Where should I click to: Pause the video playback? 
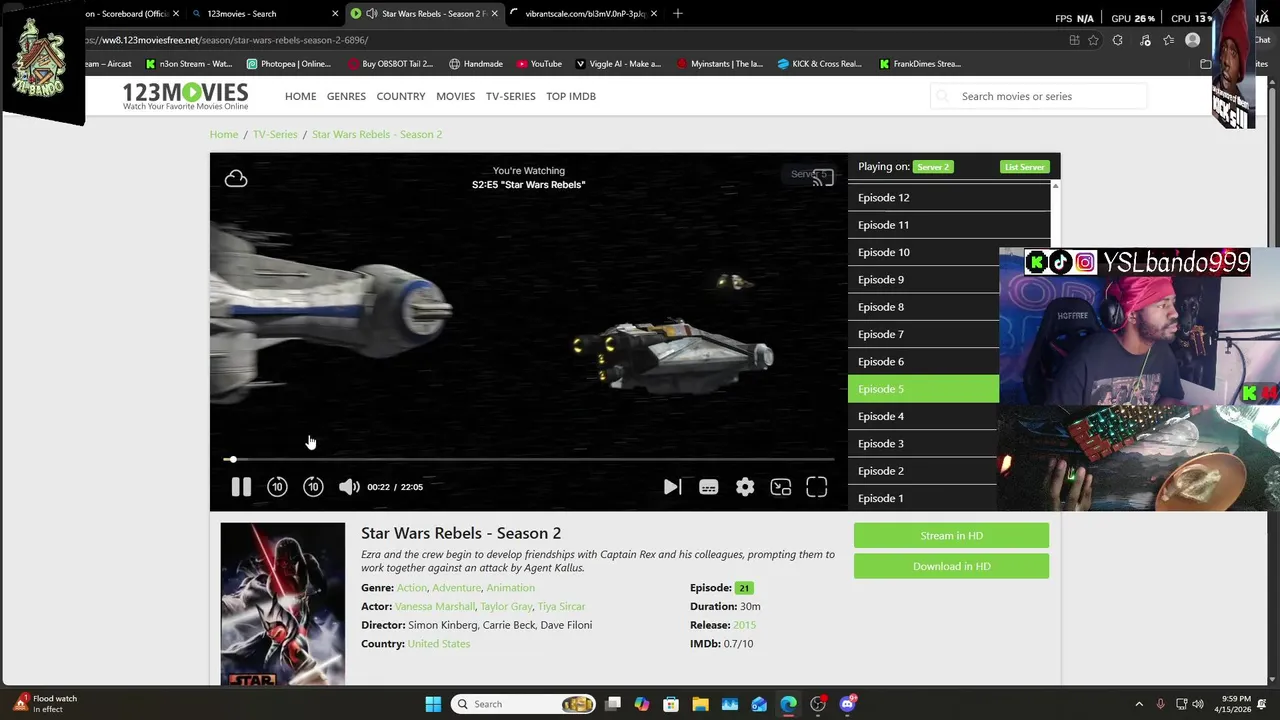[x=241, y=487]
